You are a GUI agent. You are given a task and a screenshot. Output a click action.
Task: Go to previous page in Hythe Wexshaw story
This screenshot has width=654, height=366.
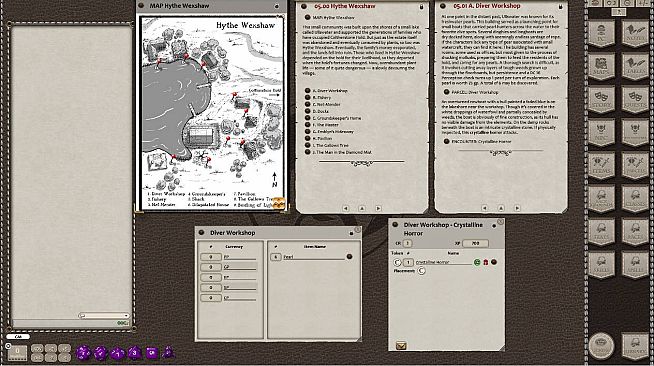[345, 208]
